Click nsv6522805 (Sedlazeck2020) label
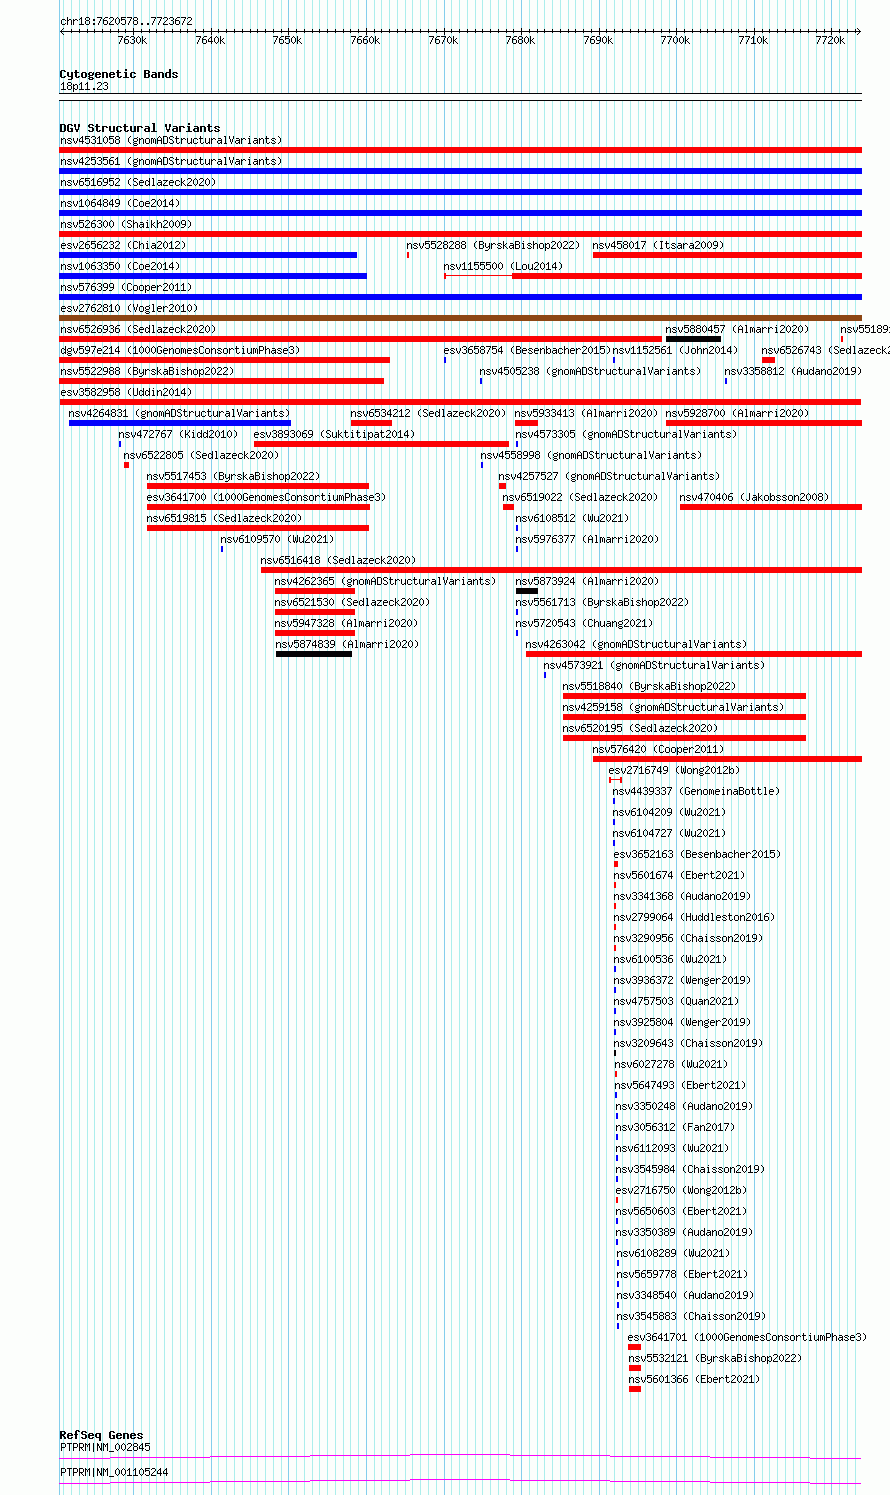The image size is (890, 1495). pyautogui.click(x=201, y=455)
